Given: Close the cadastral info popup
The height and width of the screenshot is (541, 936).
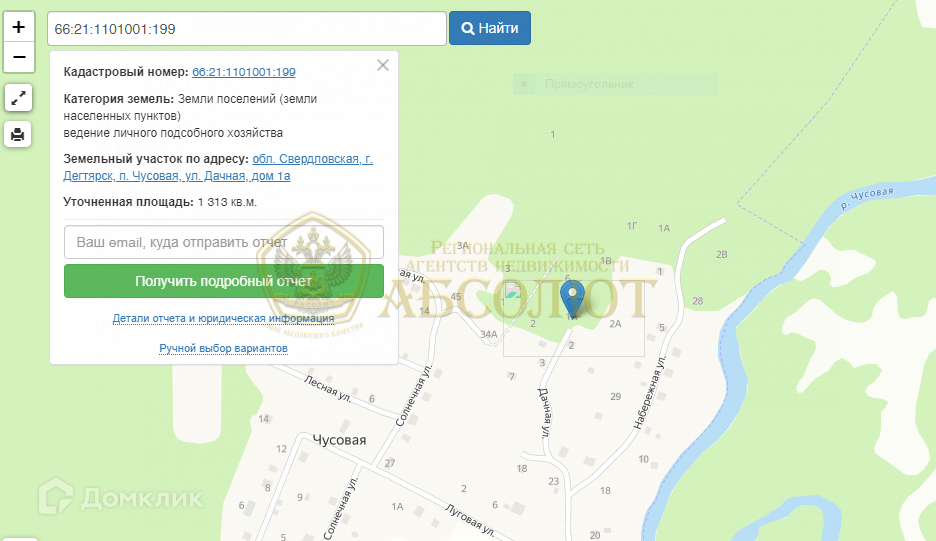Looking at the screenshot, I should click(383, 65).
